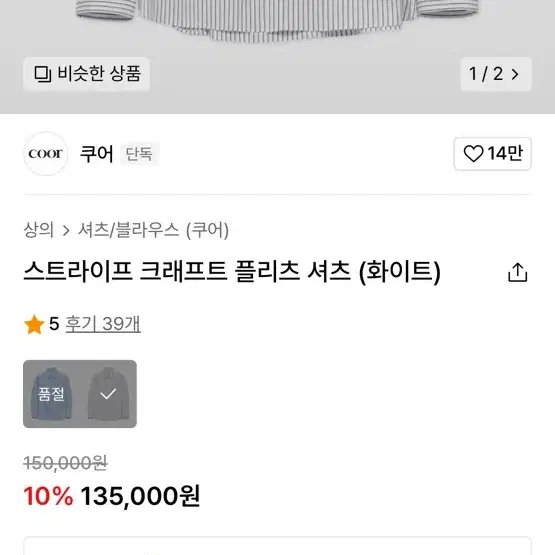Open the coor brand logo
Screen dimensions: 555x555
coord(46,154)
